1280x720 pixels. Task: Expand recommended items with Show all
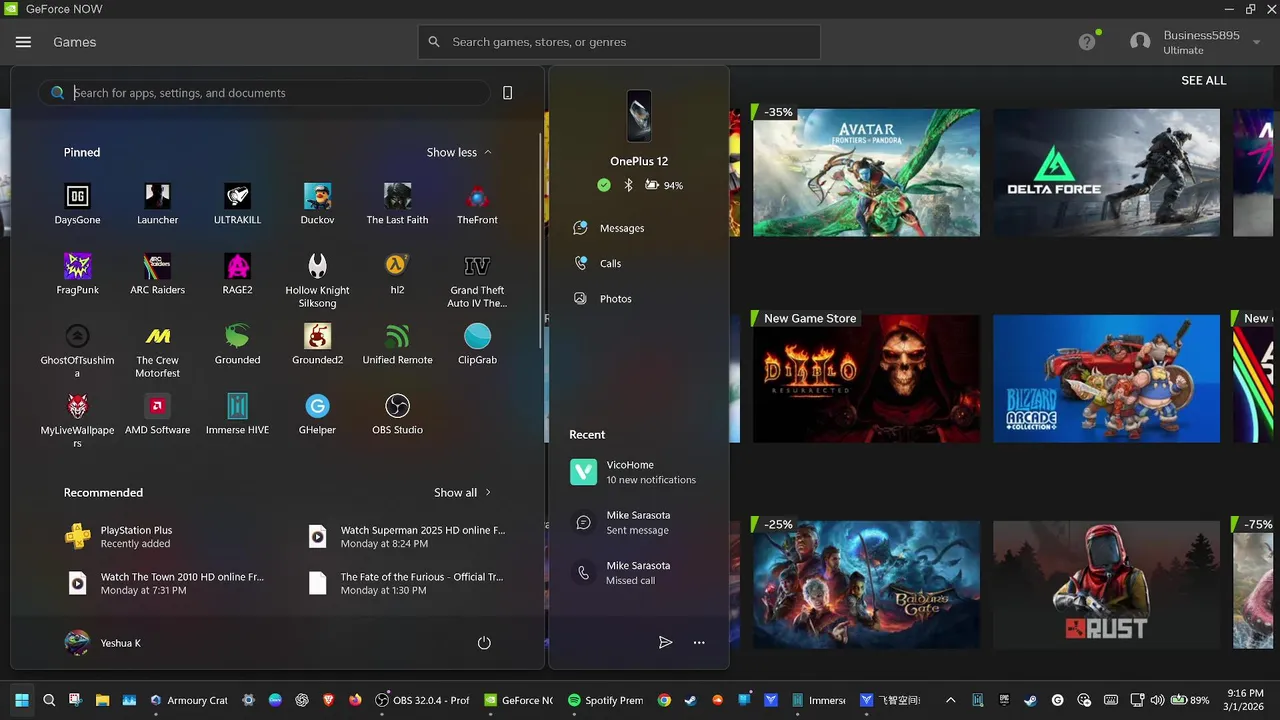(x=462, y=492)
